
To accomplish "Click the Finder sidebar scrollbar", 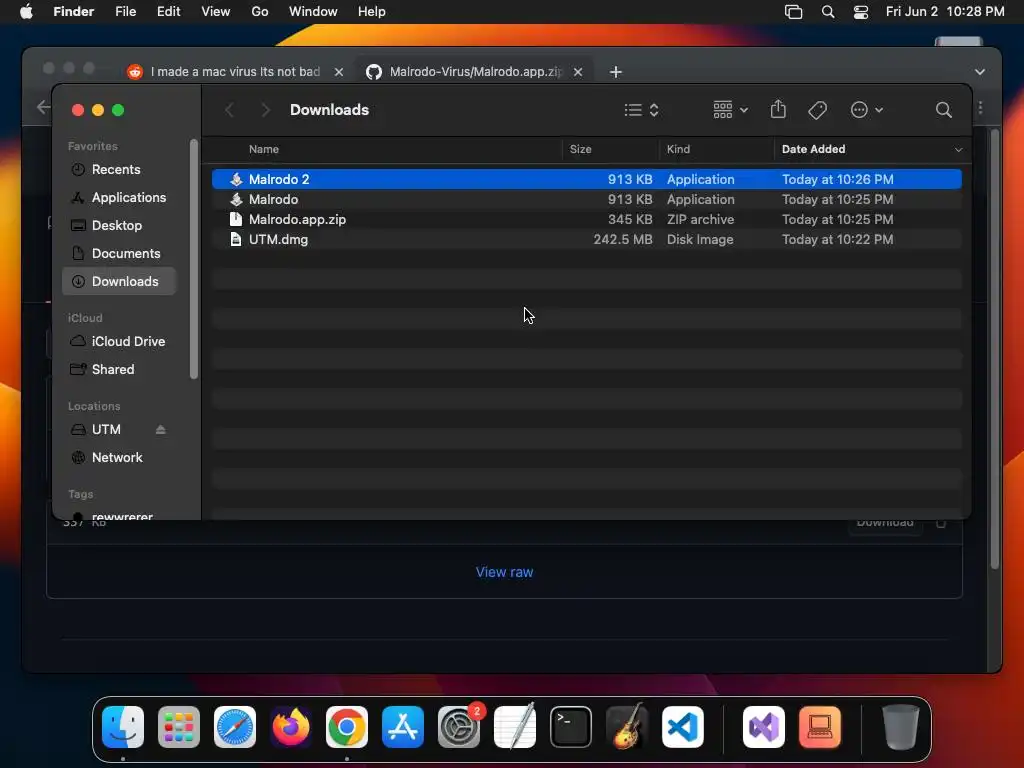I will (x=193, y=258).
